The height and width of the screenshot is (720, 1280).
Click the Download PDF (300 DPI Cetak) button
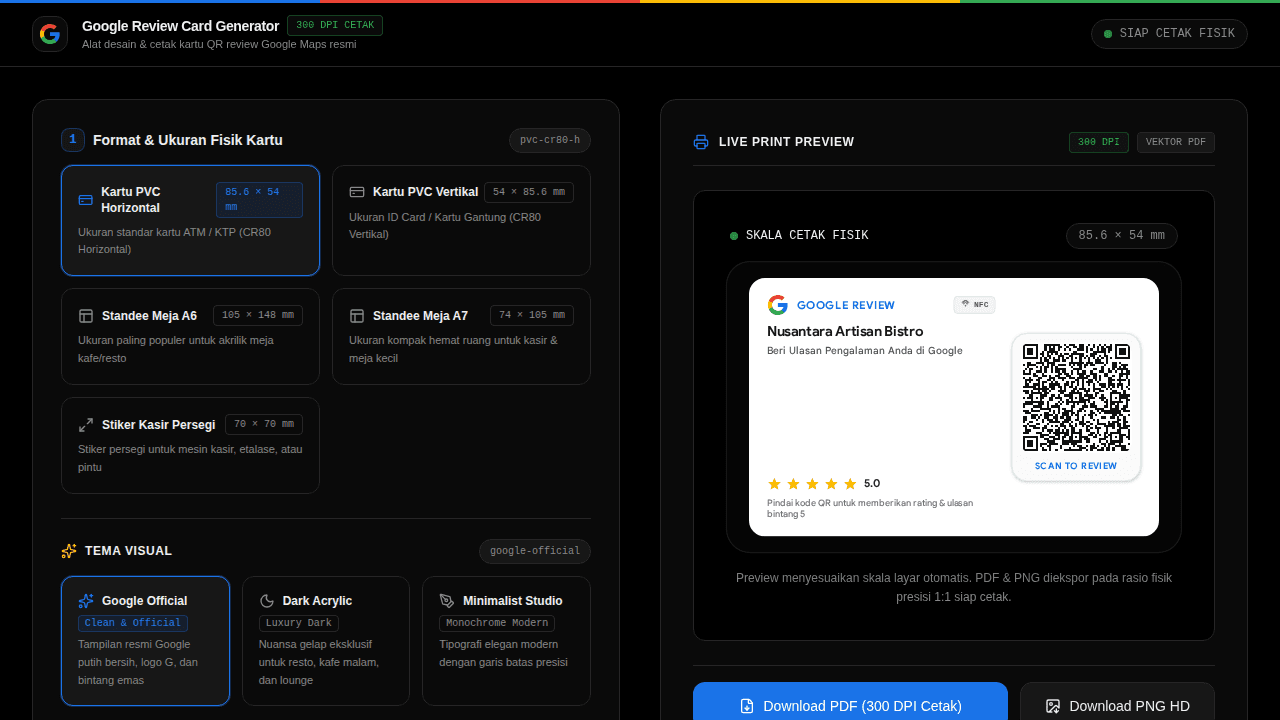pos(850,704)
